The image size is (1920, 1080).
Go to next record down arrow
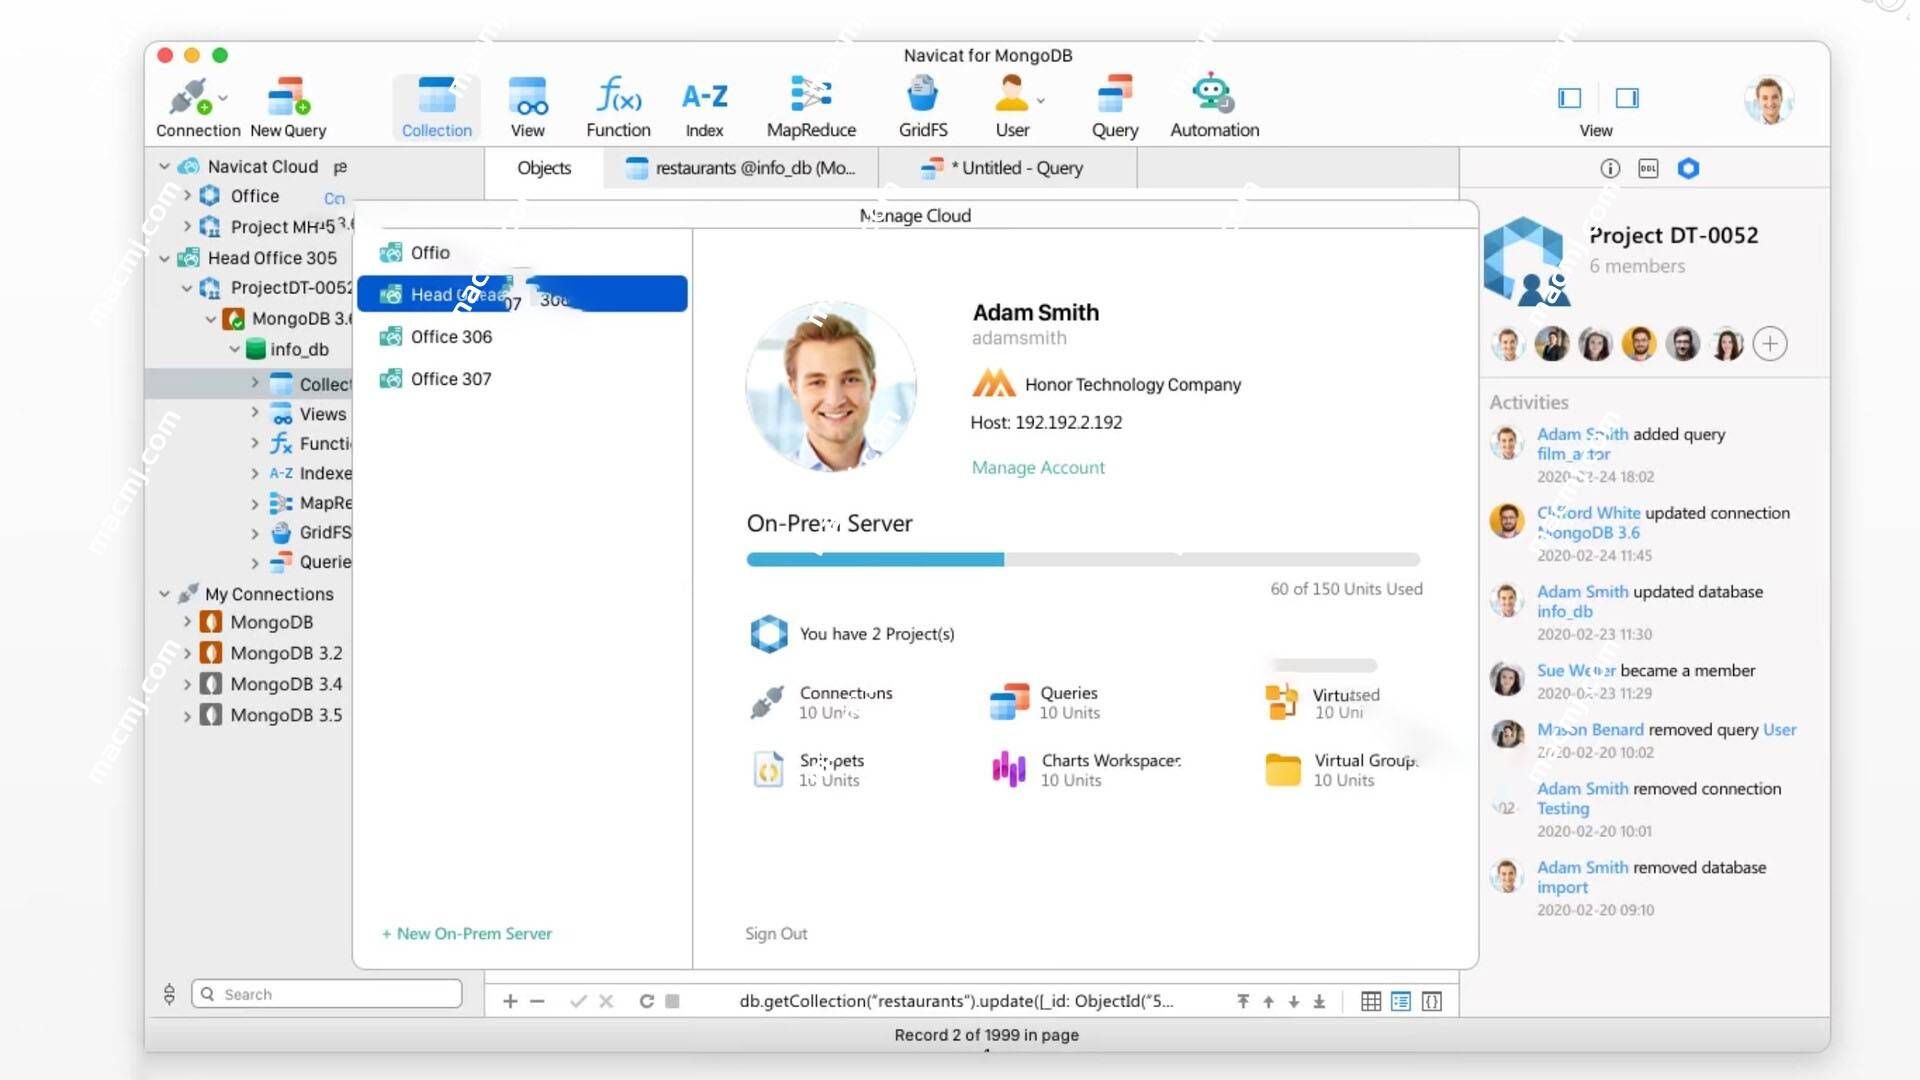[1293, 1001]
